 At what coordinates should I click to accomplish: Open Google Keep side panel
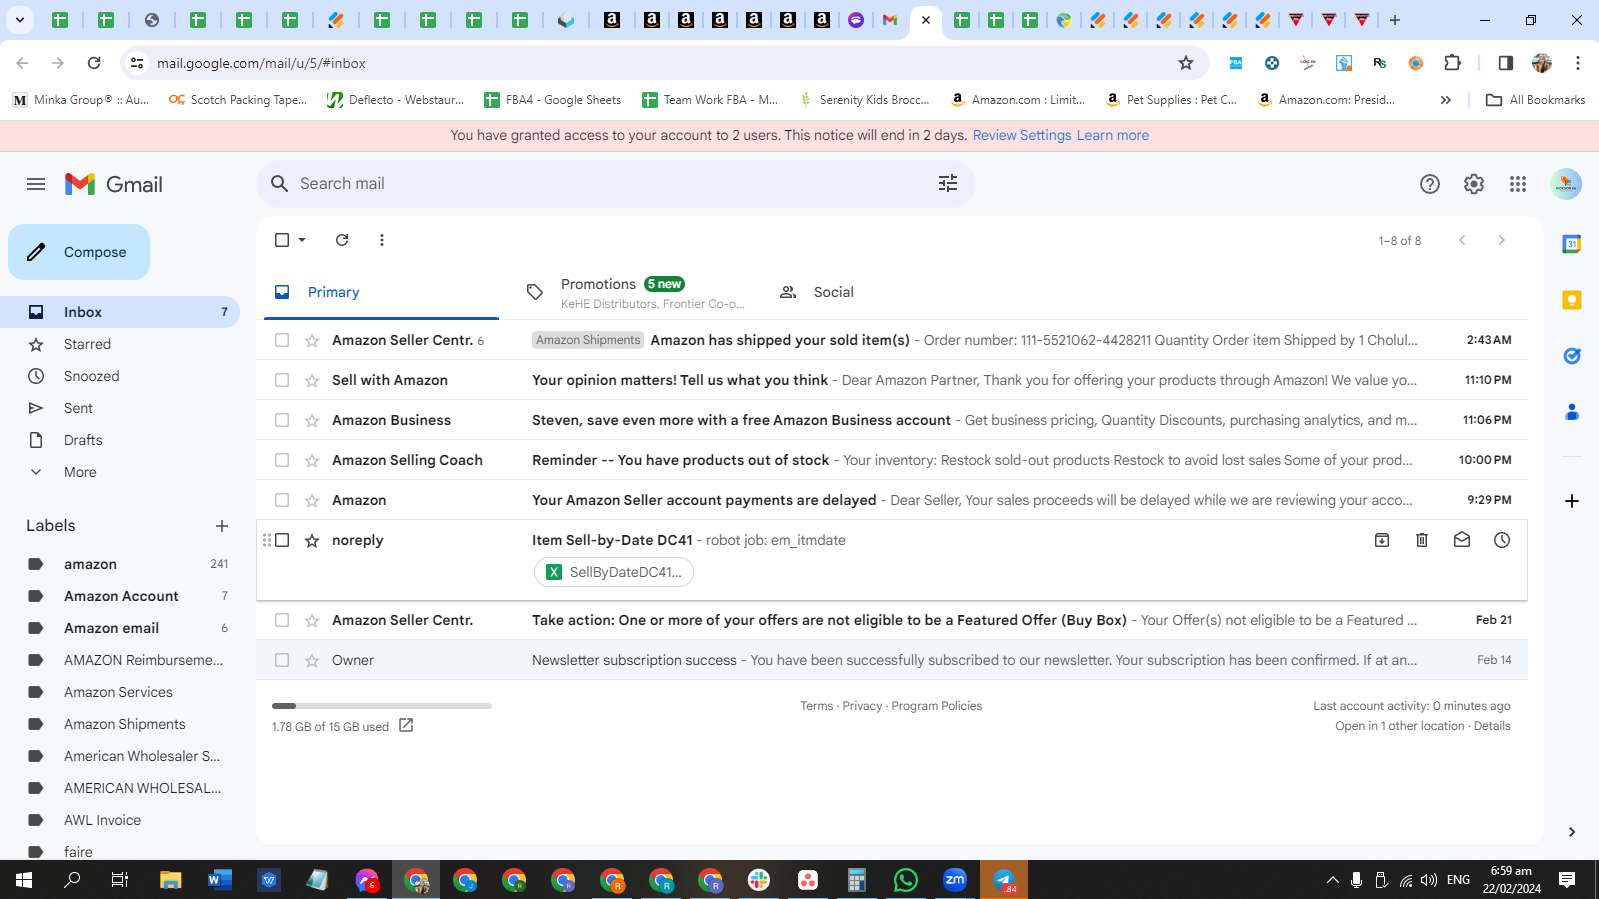(1572, 300)
